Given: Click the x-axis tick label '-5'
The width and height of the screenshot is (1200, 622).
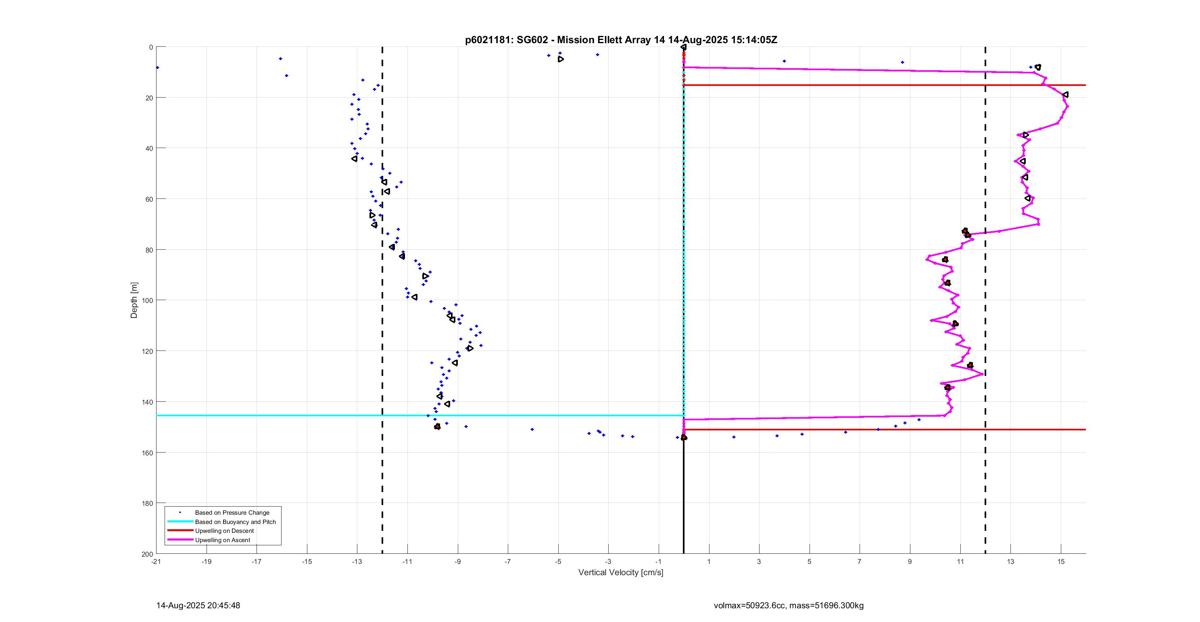Looking at the screenshot, I should 558,561.
